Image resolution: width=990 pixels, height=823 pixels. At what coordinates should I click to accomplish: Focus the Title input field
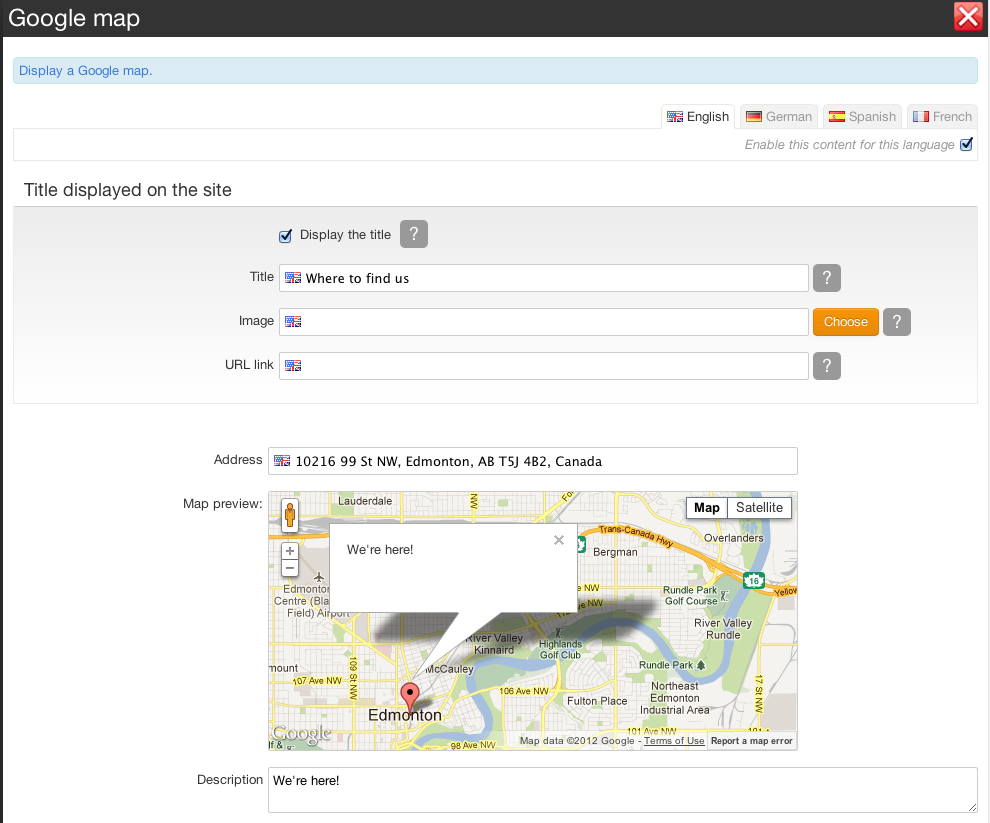(544, 278)
